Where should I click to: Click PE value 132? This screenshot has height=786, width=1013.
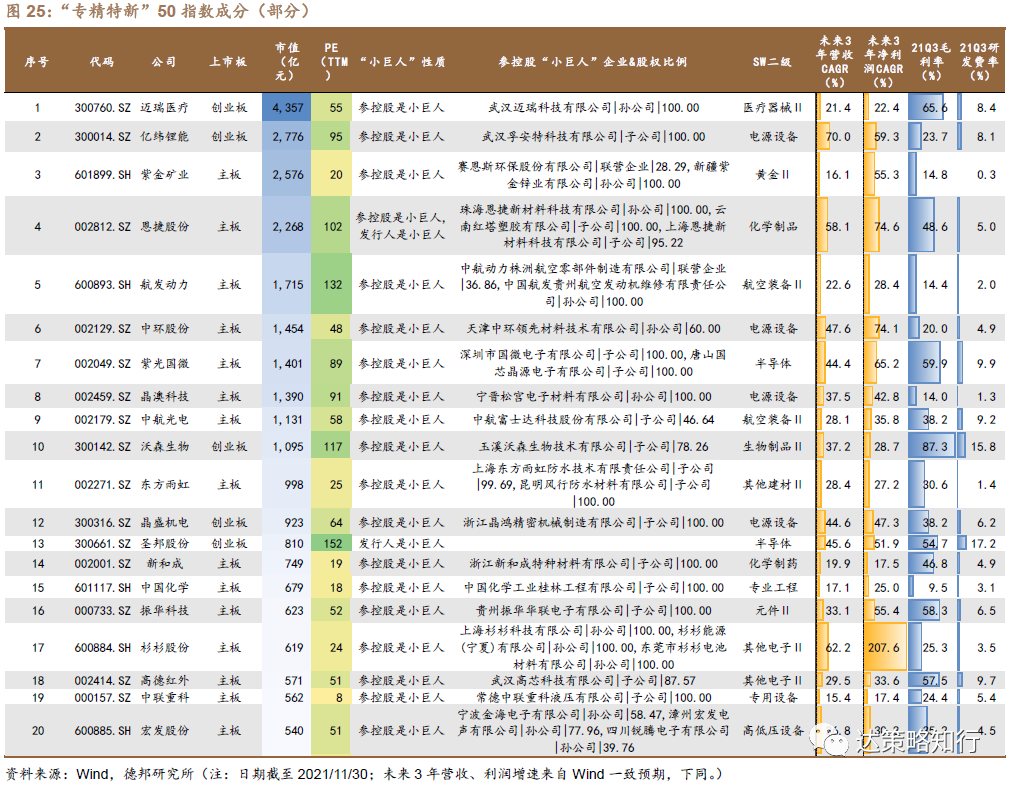coord(333,285)
